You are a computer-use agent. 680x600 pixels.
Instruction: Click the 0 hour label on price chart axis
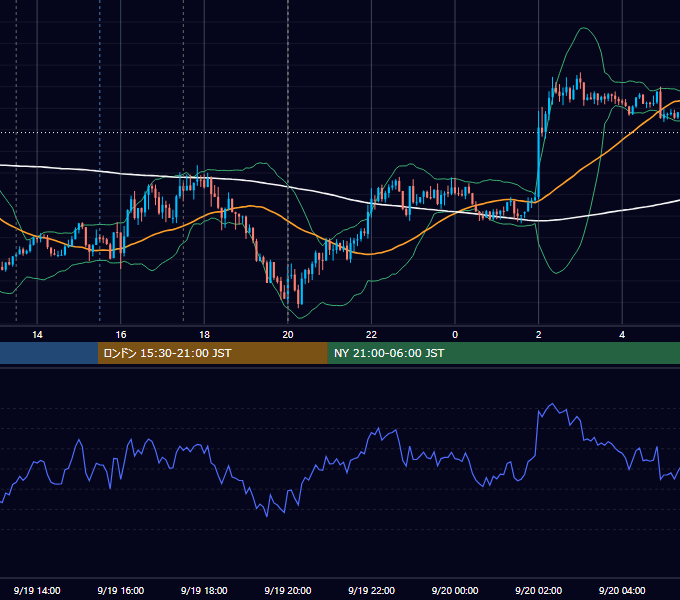455,335
